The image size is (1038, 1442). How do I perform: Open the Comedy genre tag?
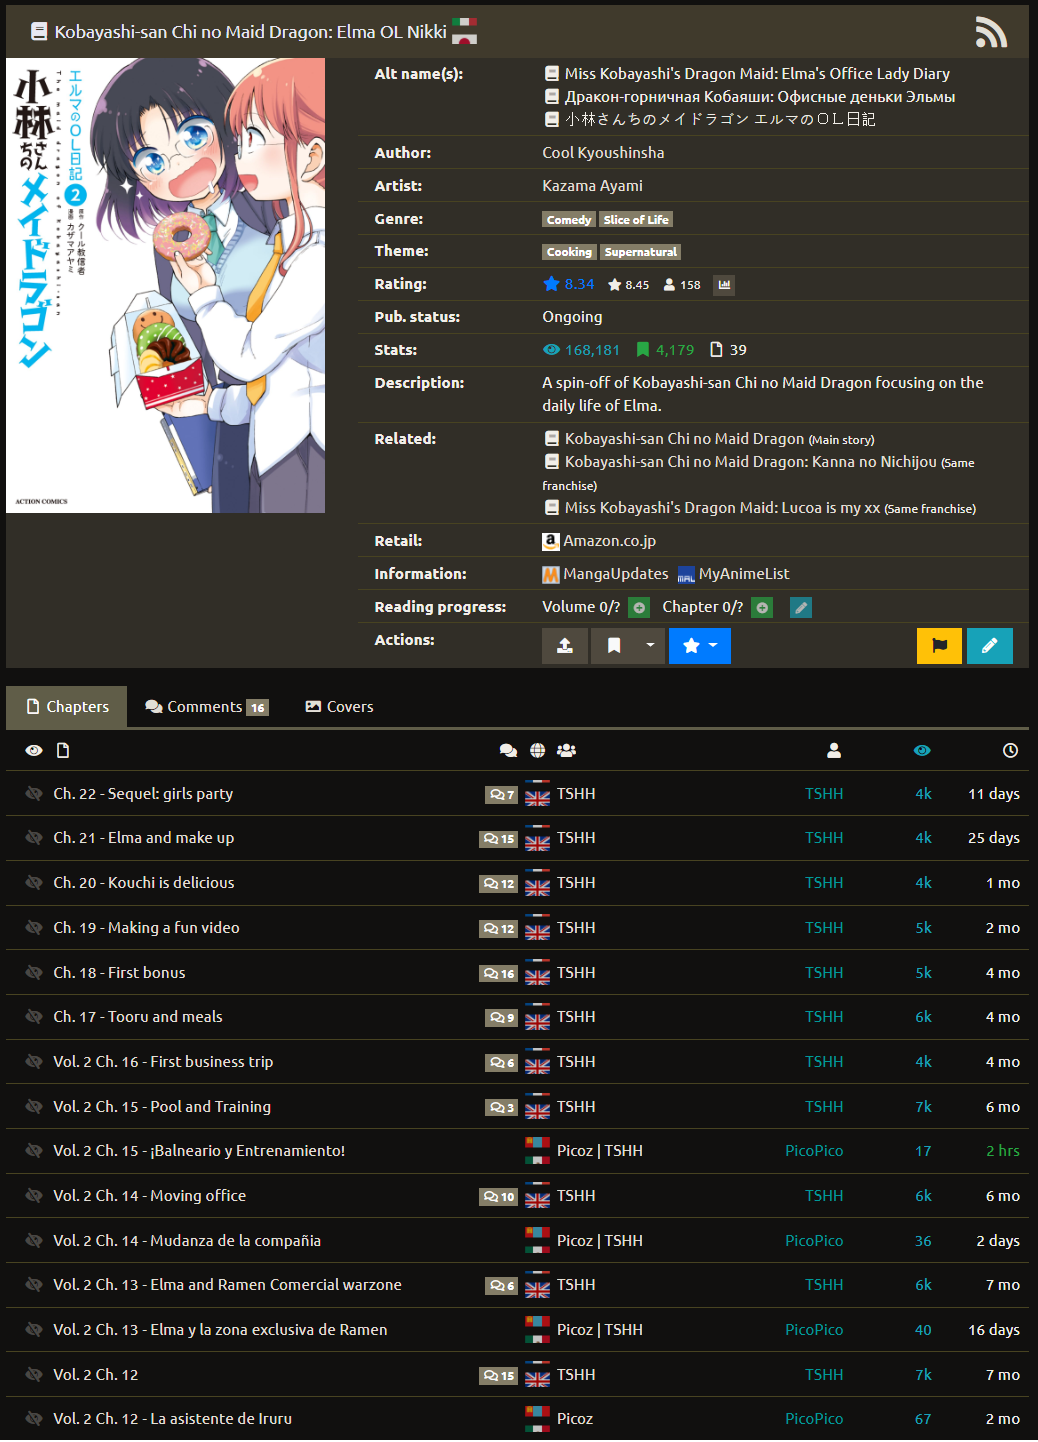[569, 220]
